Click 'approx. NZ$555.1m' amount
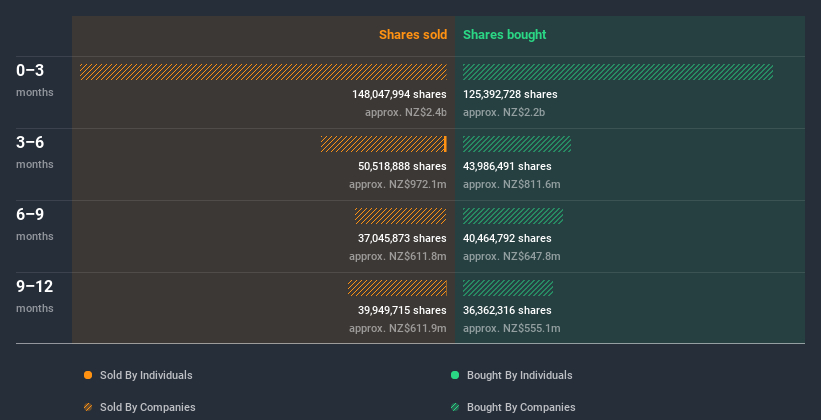 point(512,328)
